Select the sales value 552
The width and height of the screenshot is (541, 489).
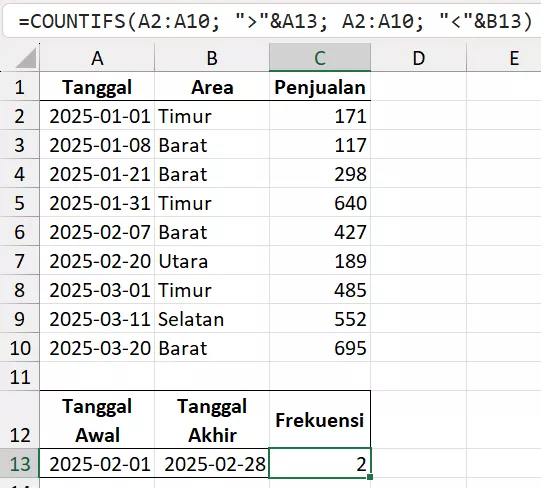(x=320, y=319)
